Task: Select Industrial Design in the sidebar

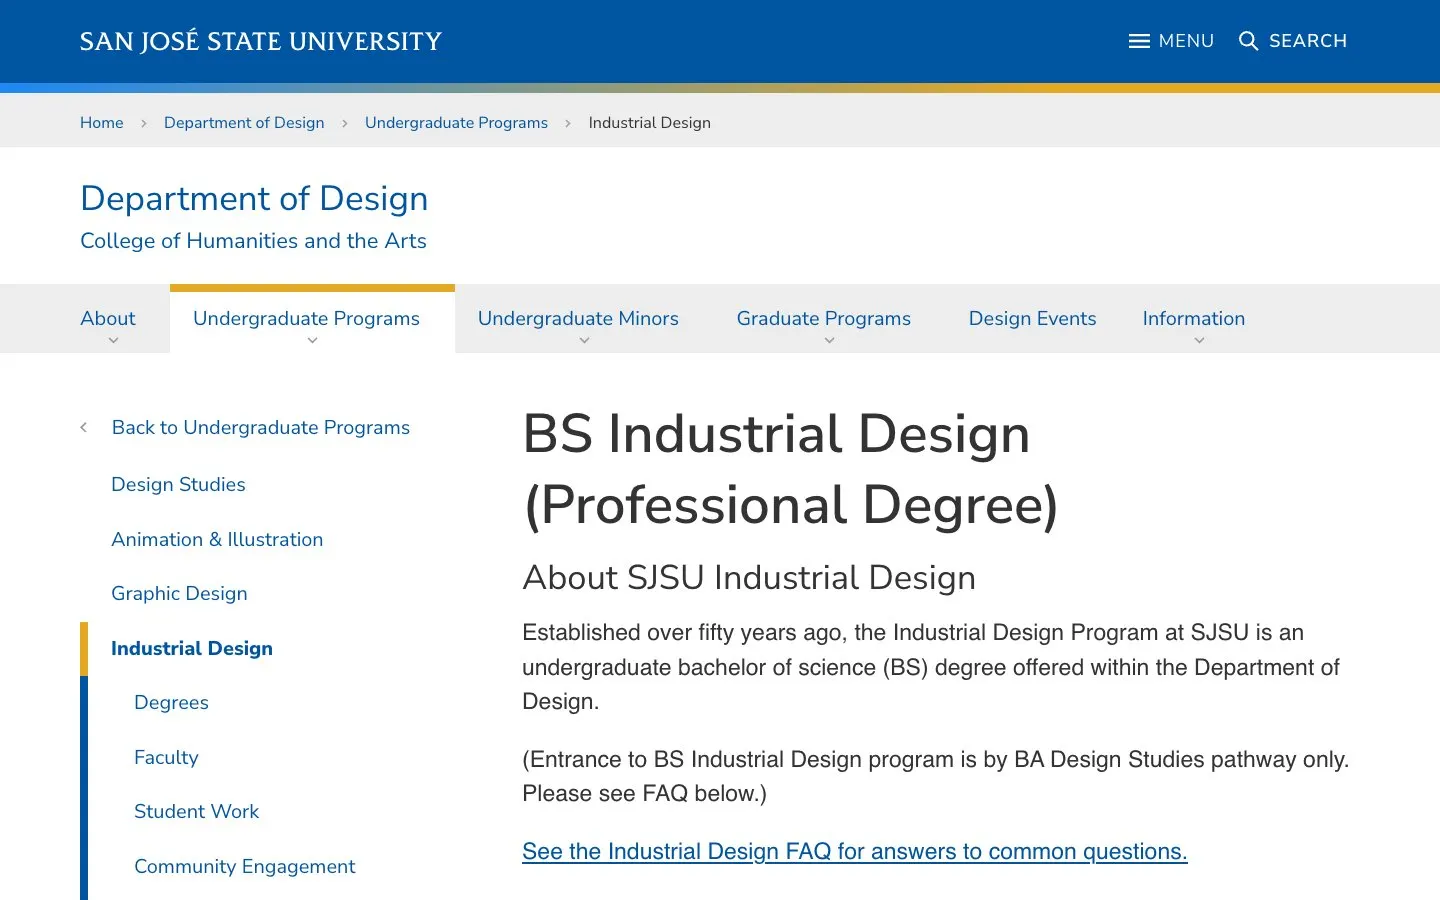Action: pos(192,648)
